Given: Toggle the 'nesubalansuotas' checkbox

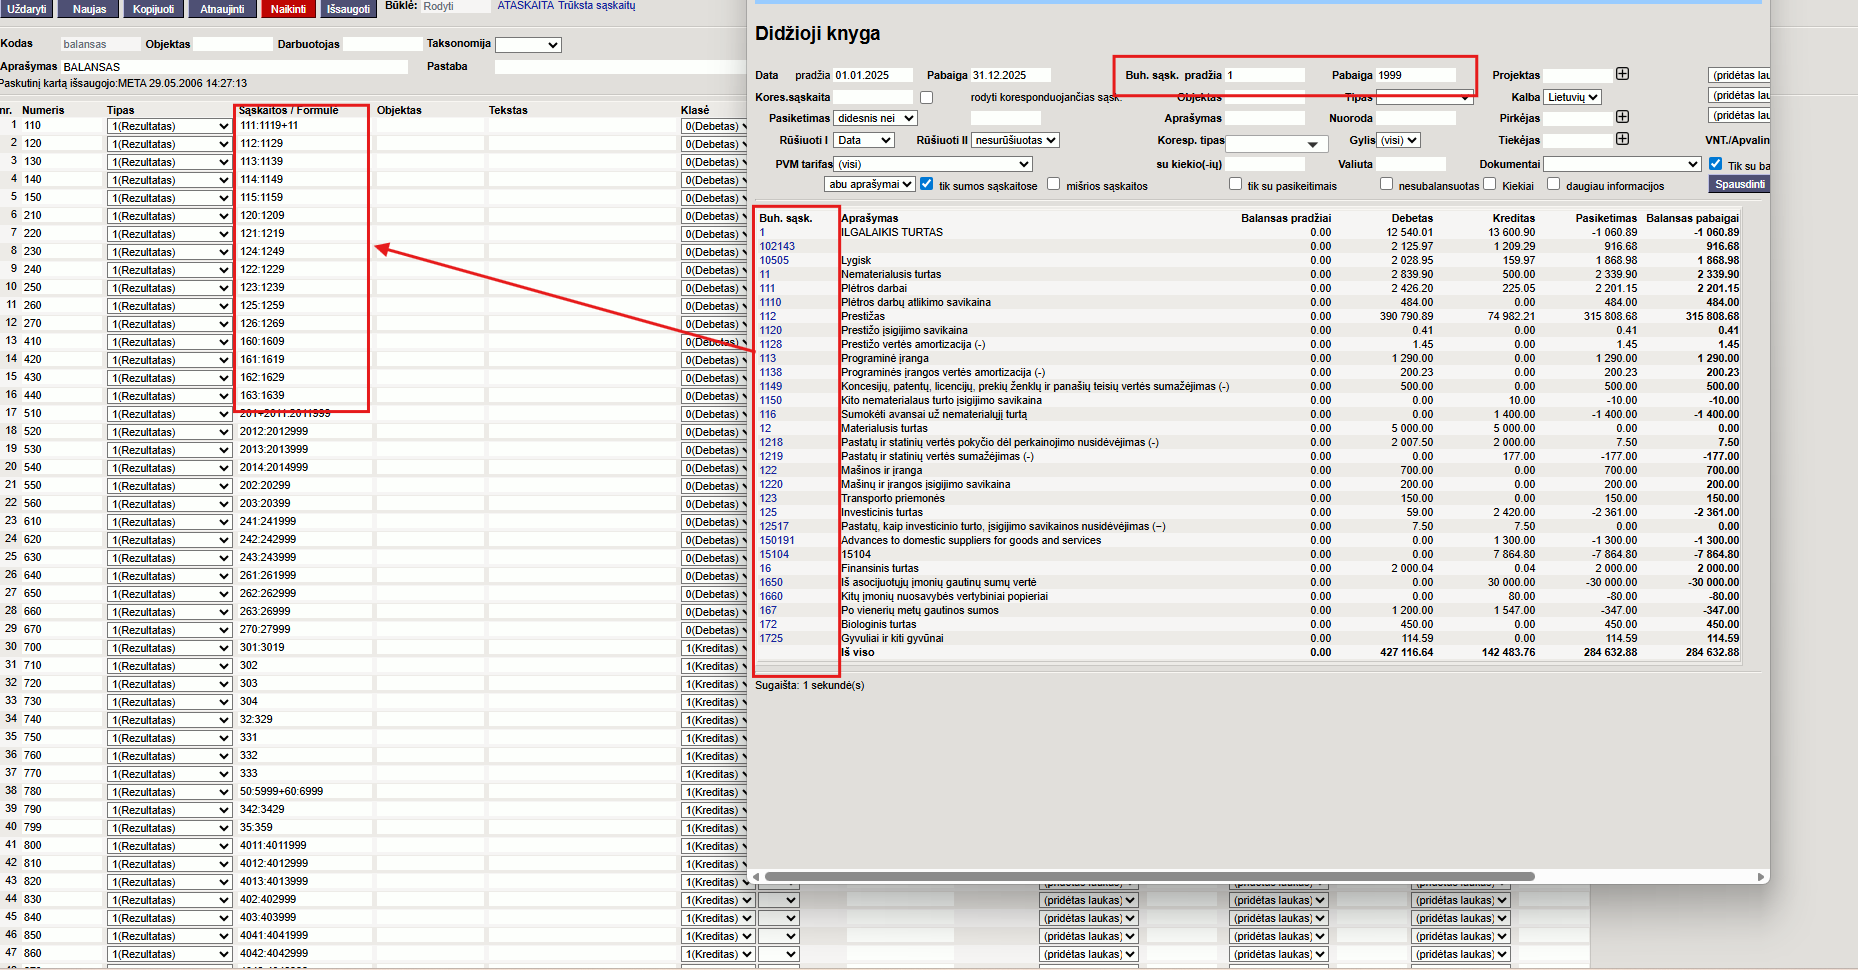Looking at the screenshot, I should click(x=1386, y=184).
